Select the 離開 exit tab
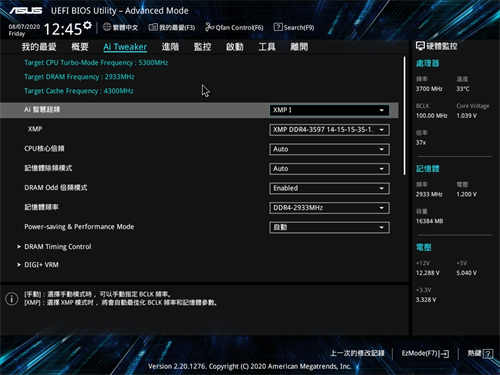The width and height of the screenshot is (500, 375). coord(299,47)
